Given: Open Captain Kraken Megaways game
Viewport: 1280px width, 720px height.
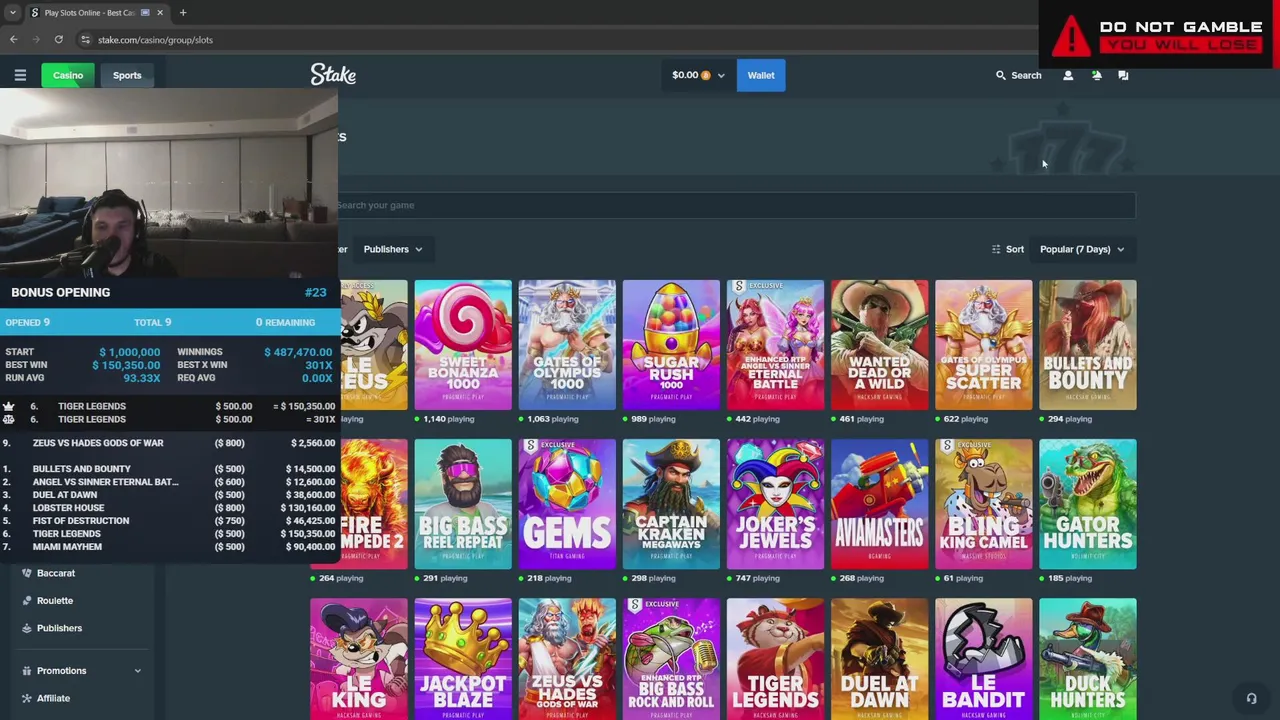Looking at the screenshot, I should (x=671, y=504).
